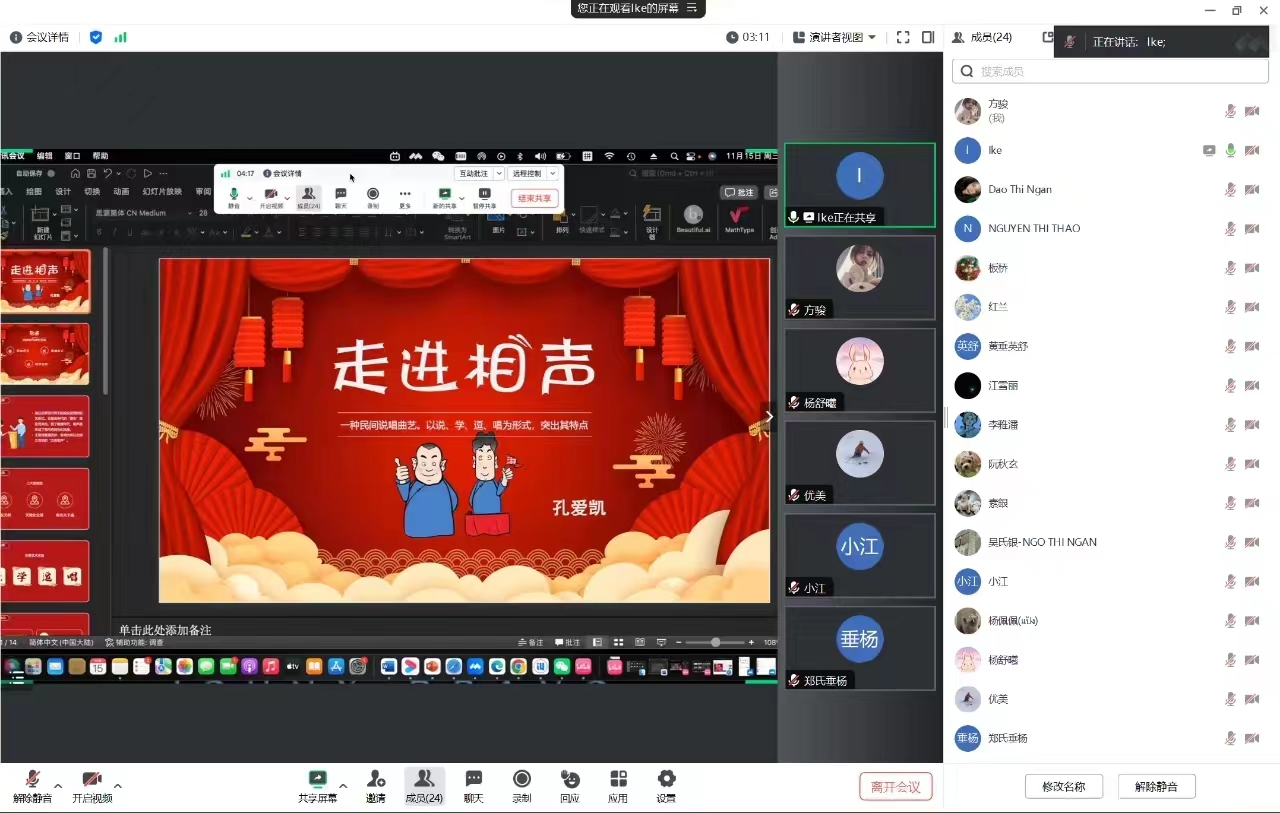Expand audio options arrow beside 解除静音
The height and width of the screenshot is (813, 1280).
coord(58,786)
